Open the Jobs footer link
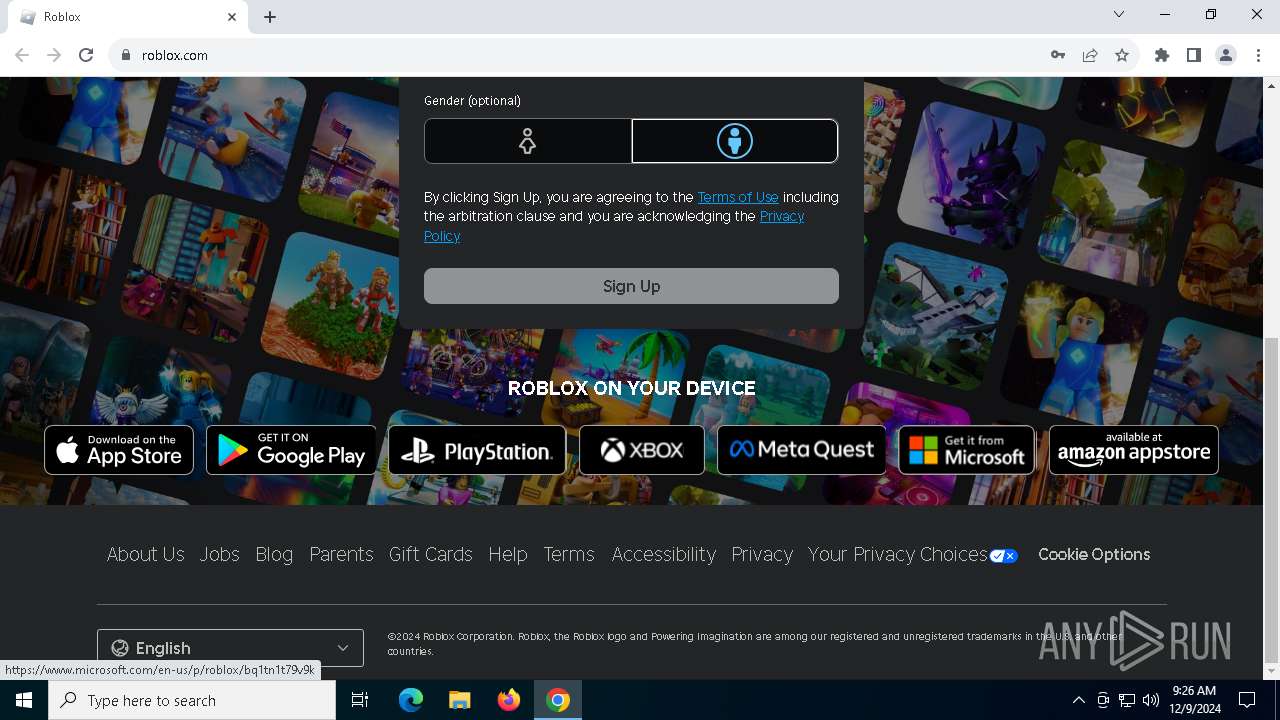1280x720 pixels. click(x=219, y=554)
